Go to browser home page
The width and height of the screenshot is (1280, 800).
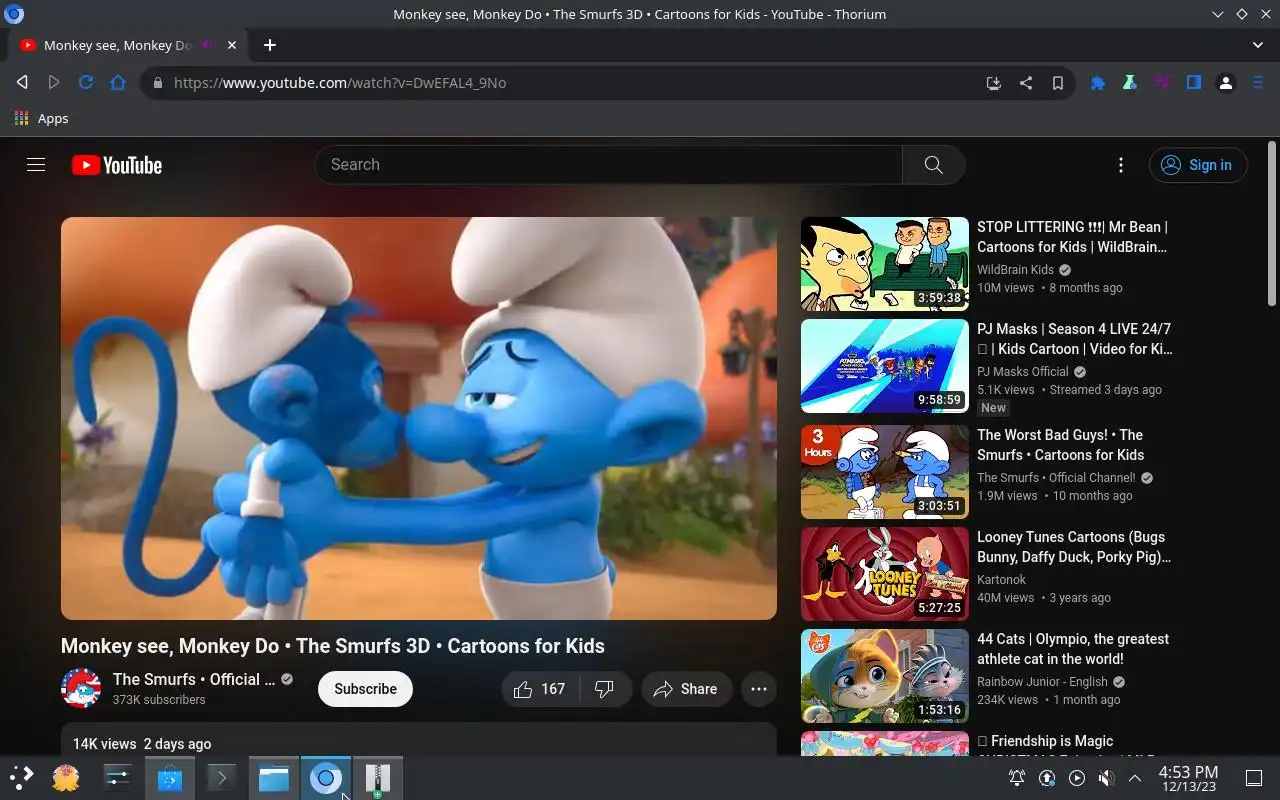pos(118,83)
